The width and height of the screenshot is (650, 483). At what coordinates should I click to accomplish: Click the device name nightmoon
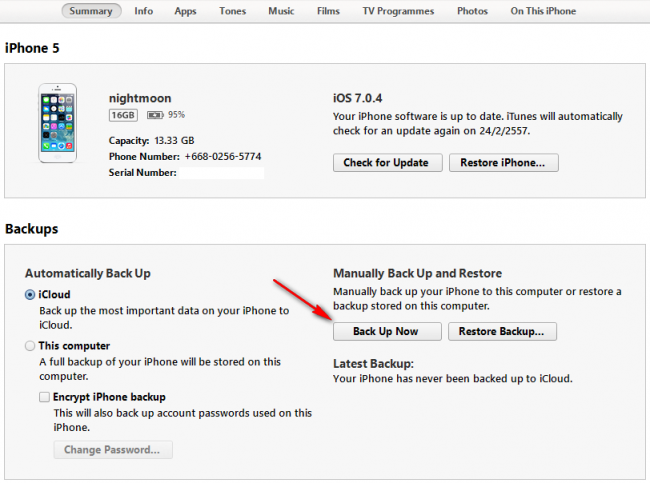click(140, 98)
